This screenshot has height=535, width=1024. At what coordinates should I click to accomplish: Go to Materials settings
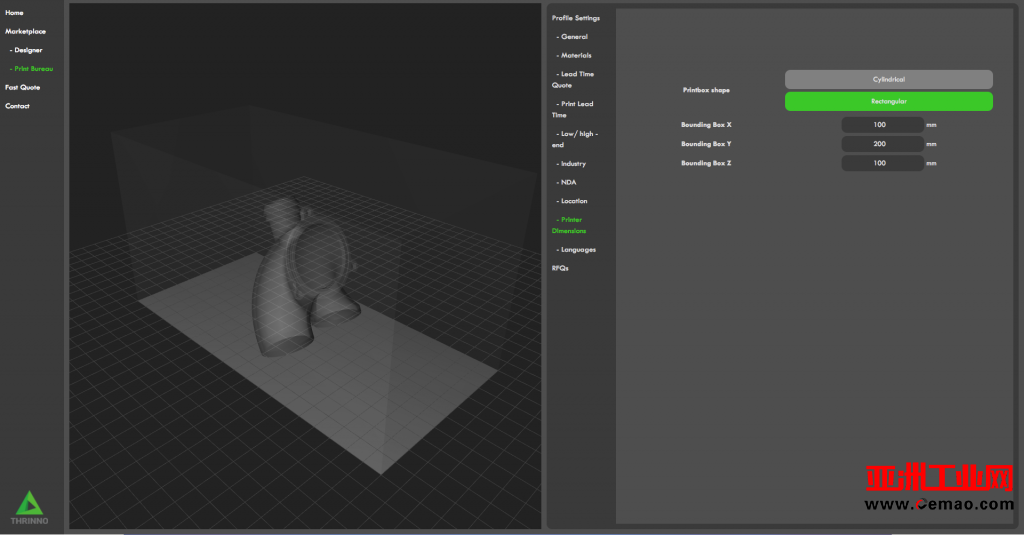pos(574,56)
